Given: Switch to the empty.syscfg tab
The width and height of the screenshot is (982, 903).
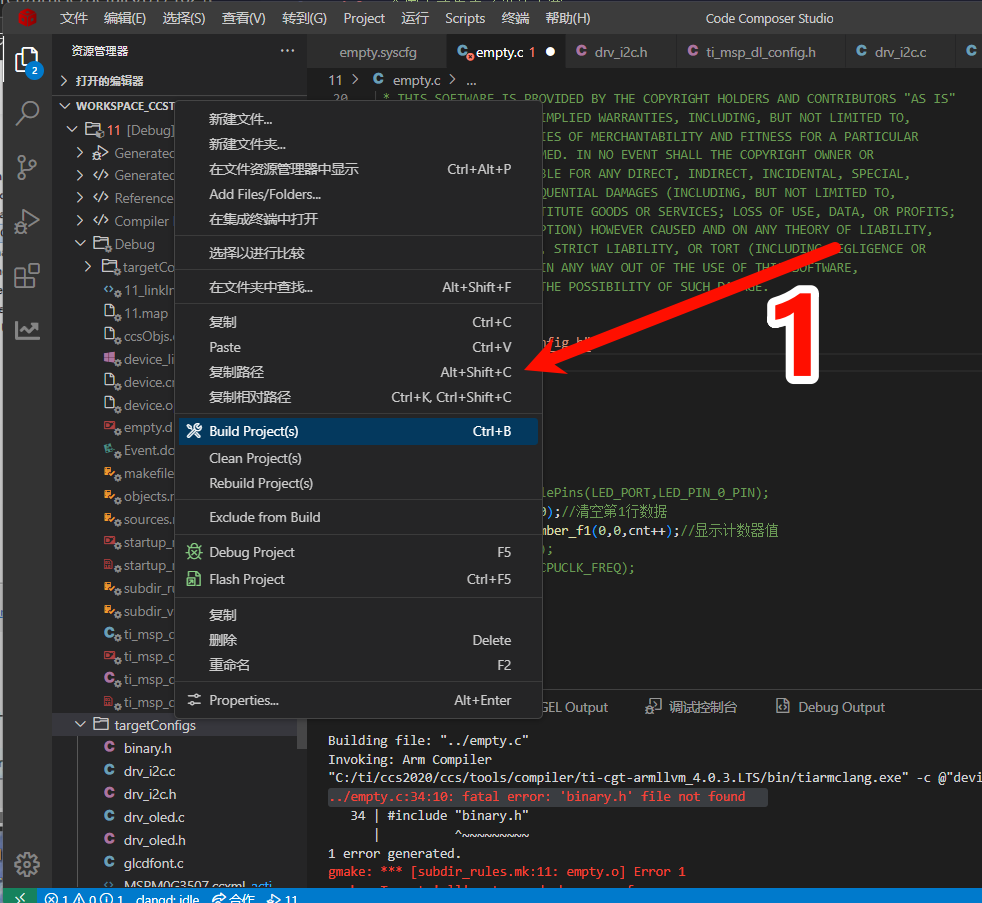Looking at the screenshot, I should click(x=378, y=52).
